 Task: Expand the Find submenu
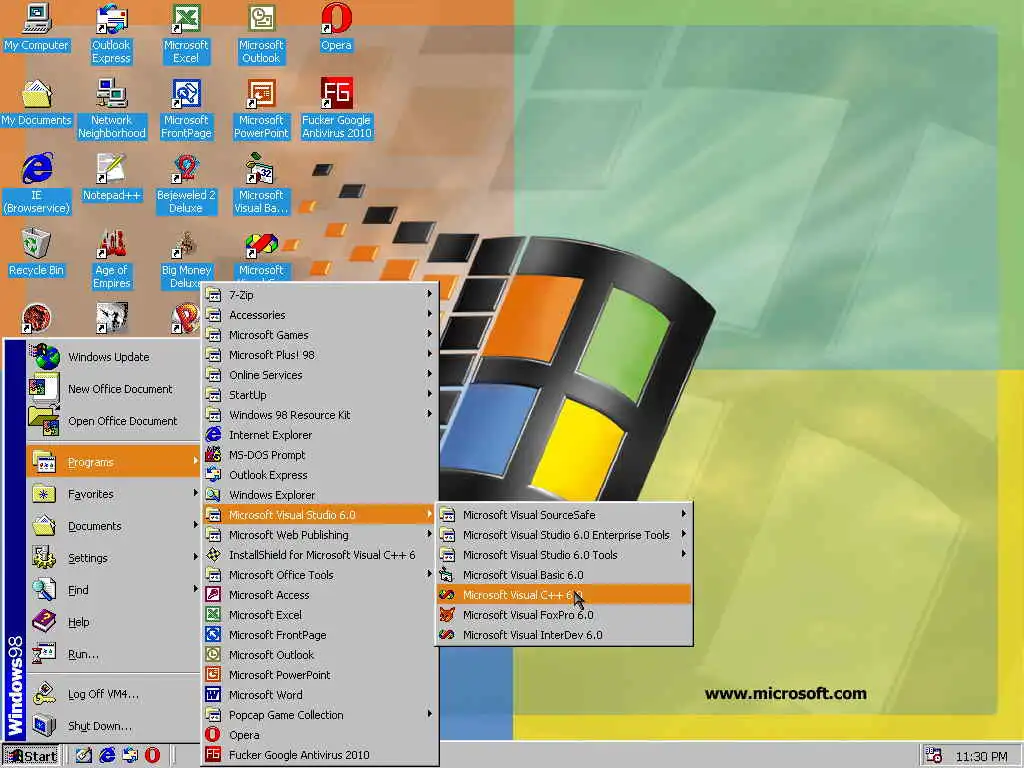(x=114, y=590)
